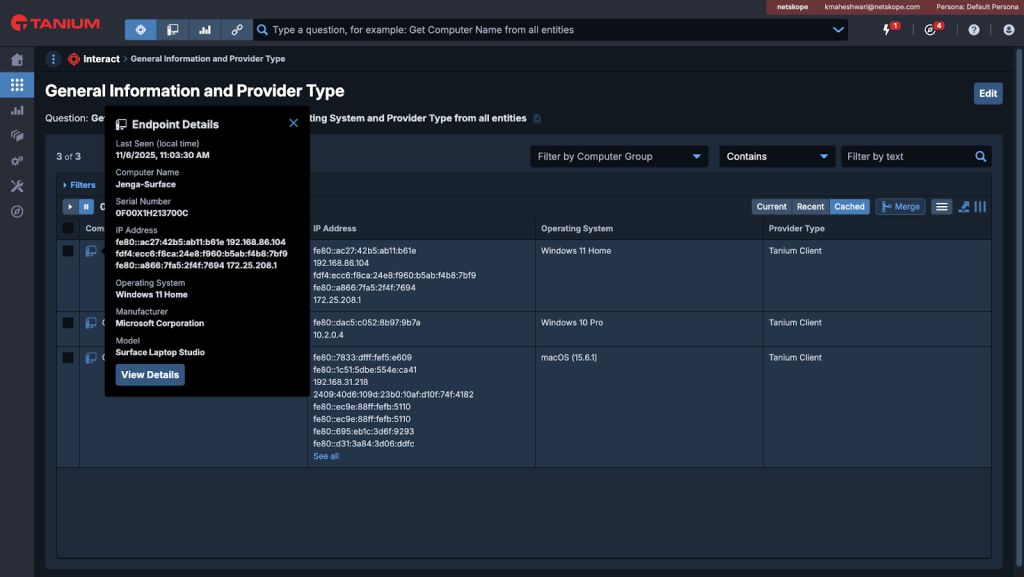Click the Tanium logo
This screenshot has width=1024, height=577.
click(x=56, y=23)
